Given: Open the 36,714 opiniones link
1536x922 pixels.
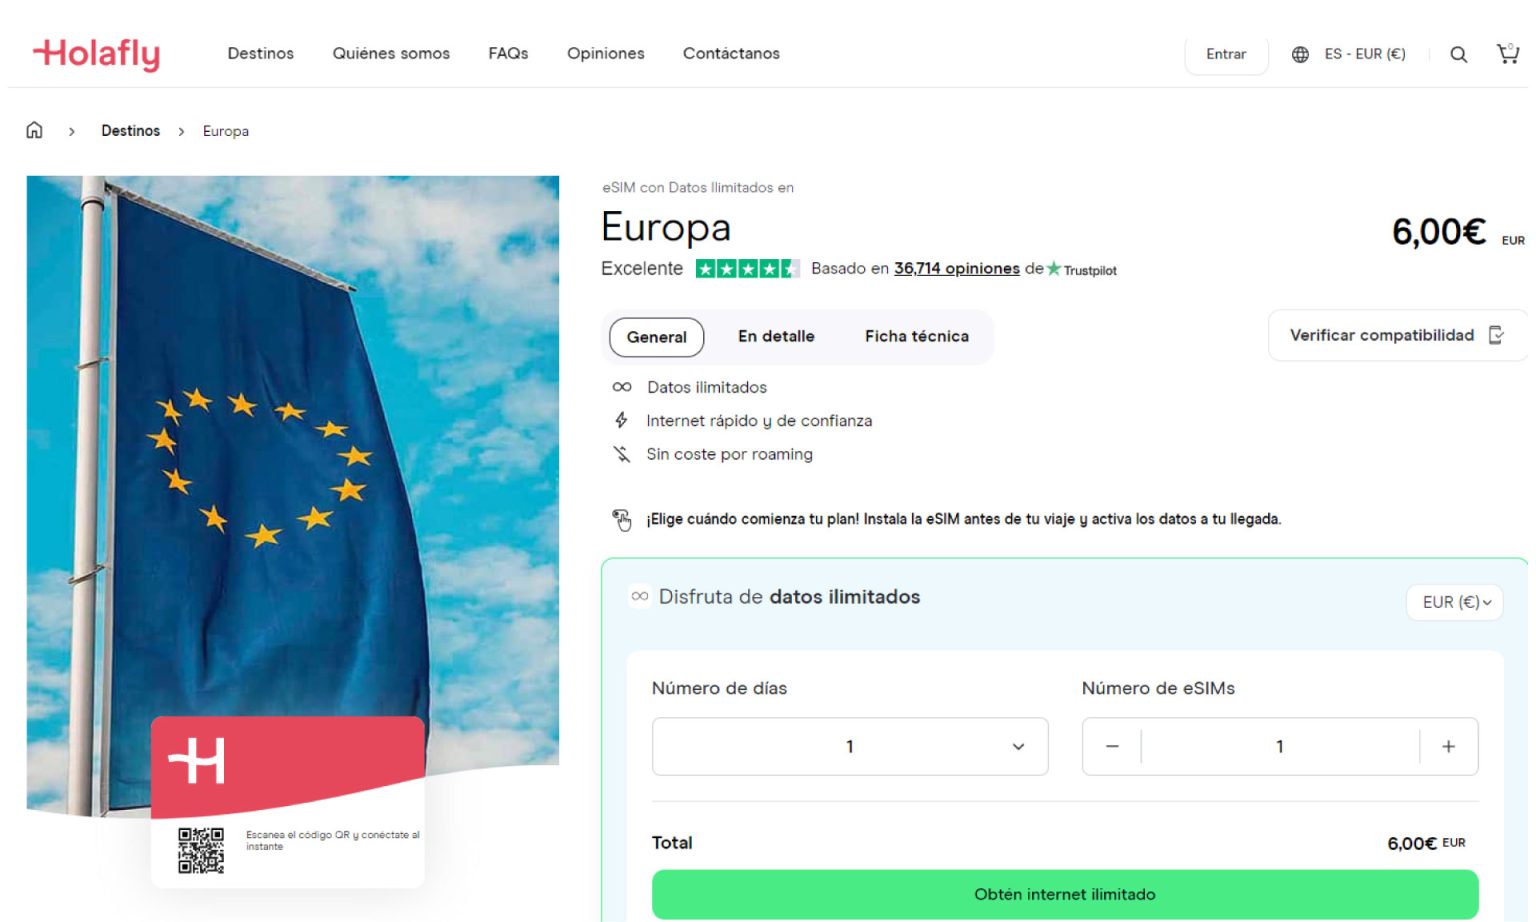Looking at the screenshot, I should (x=955, y=268).
